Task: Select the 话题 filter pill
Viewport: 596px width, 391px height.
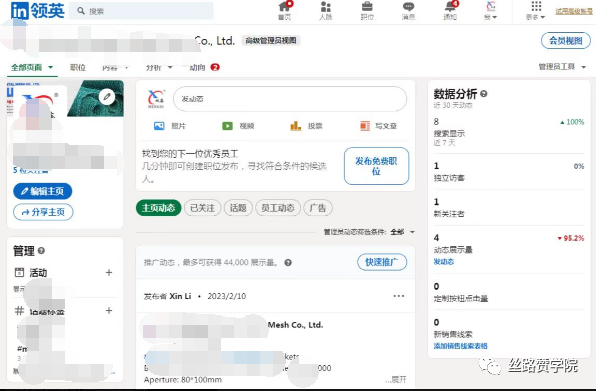Action: (x=238, y=208)
